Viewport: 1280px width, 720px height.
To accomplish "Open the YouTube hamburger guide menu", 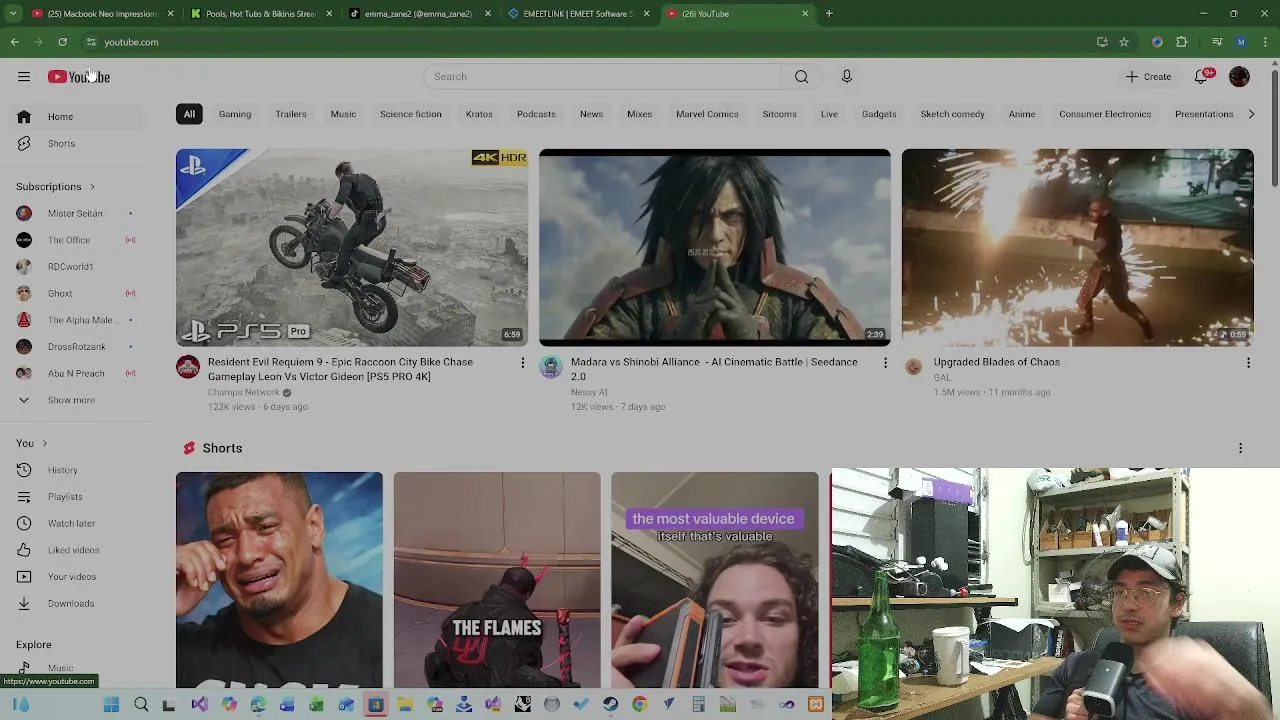I will point(24,77).
